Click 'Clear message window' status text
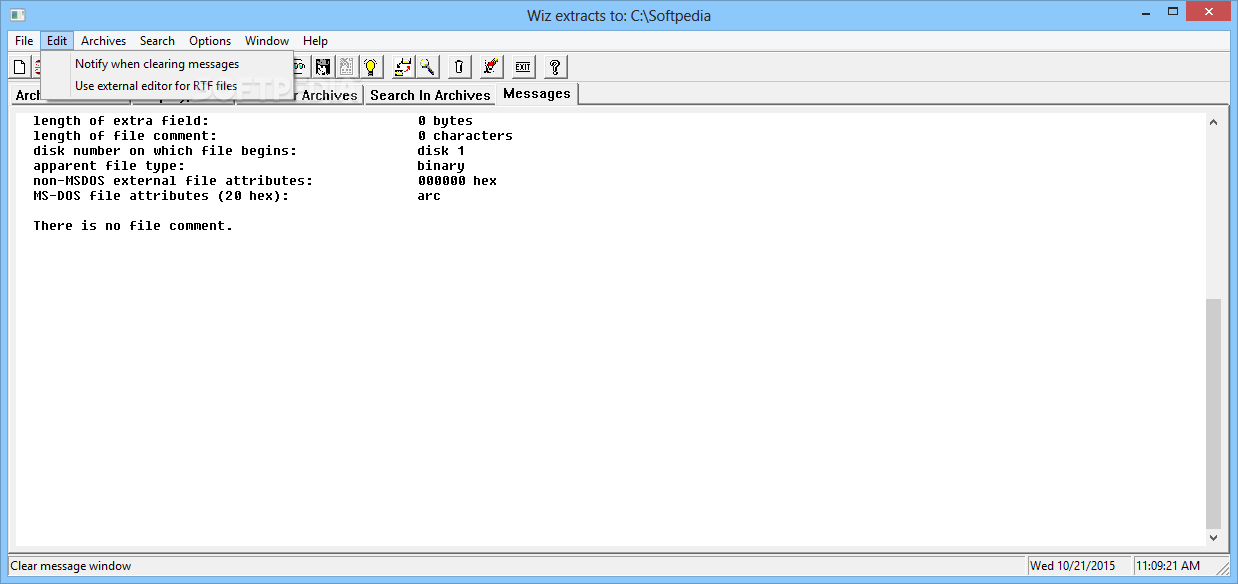This screenshot has height=584, width=1238. 71,566
